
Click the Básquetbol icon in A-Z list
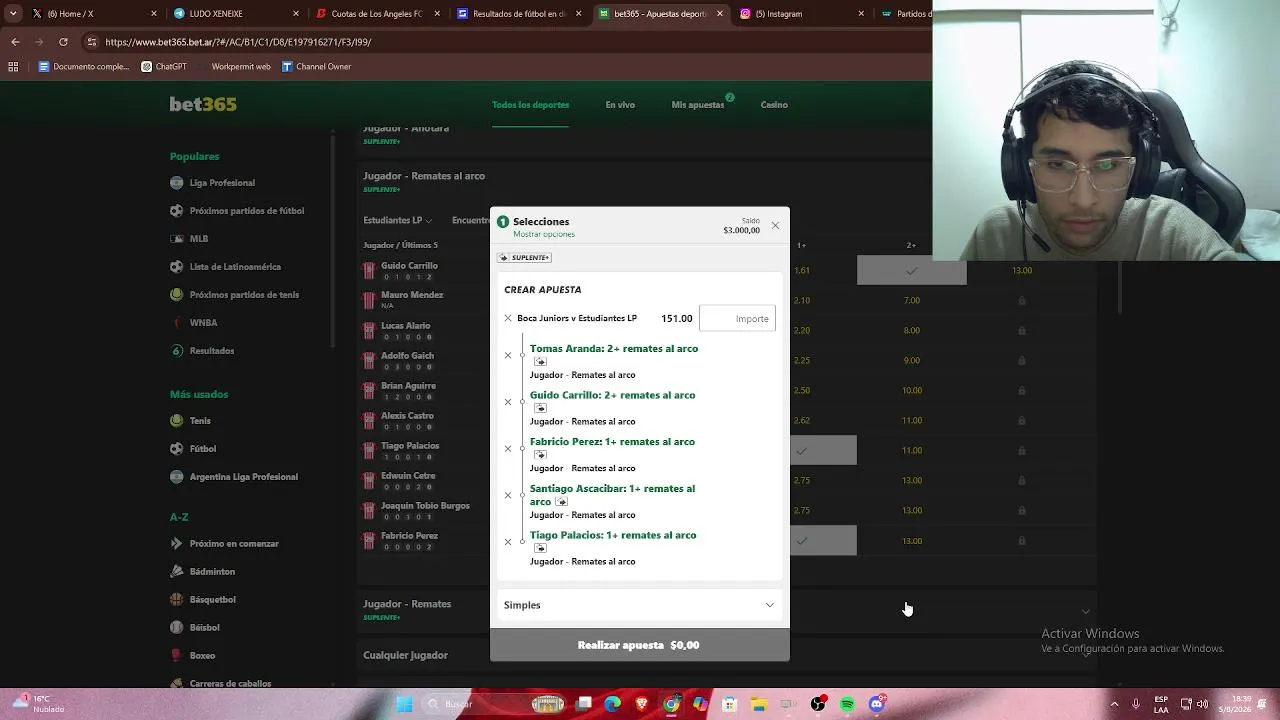click(177, 600)
